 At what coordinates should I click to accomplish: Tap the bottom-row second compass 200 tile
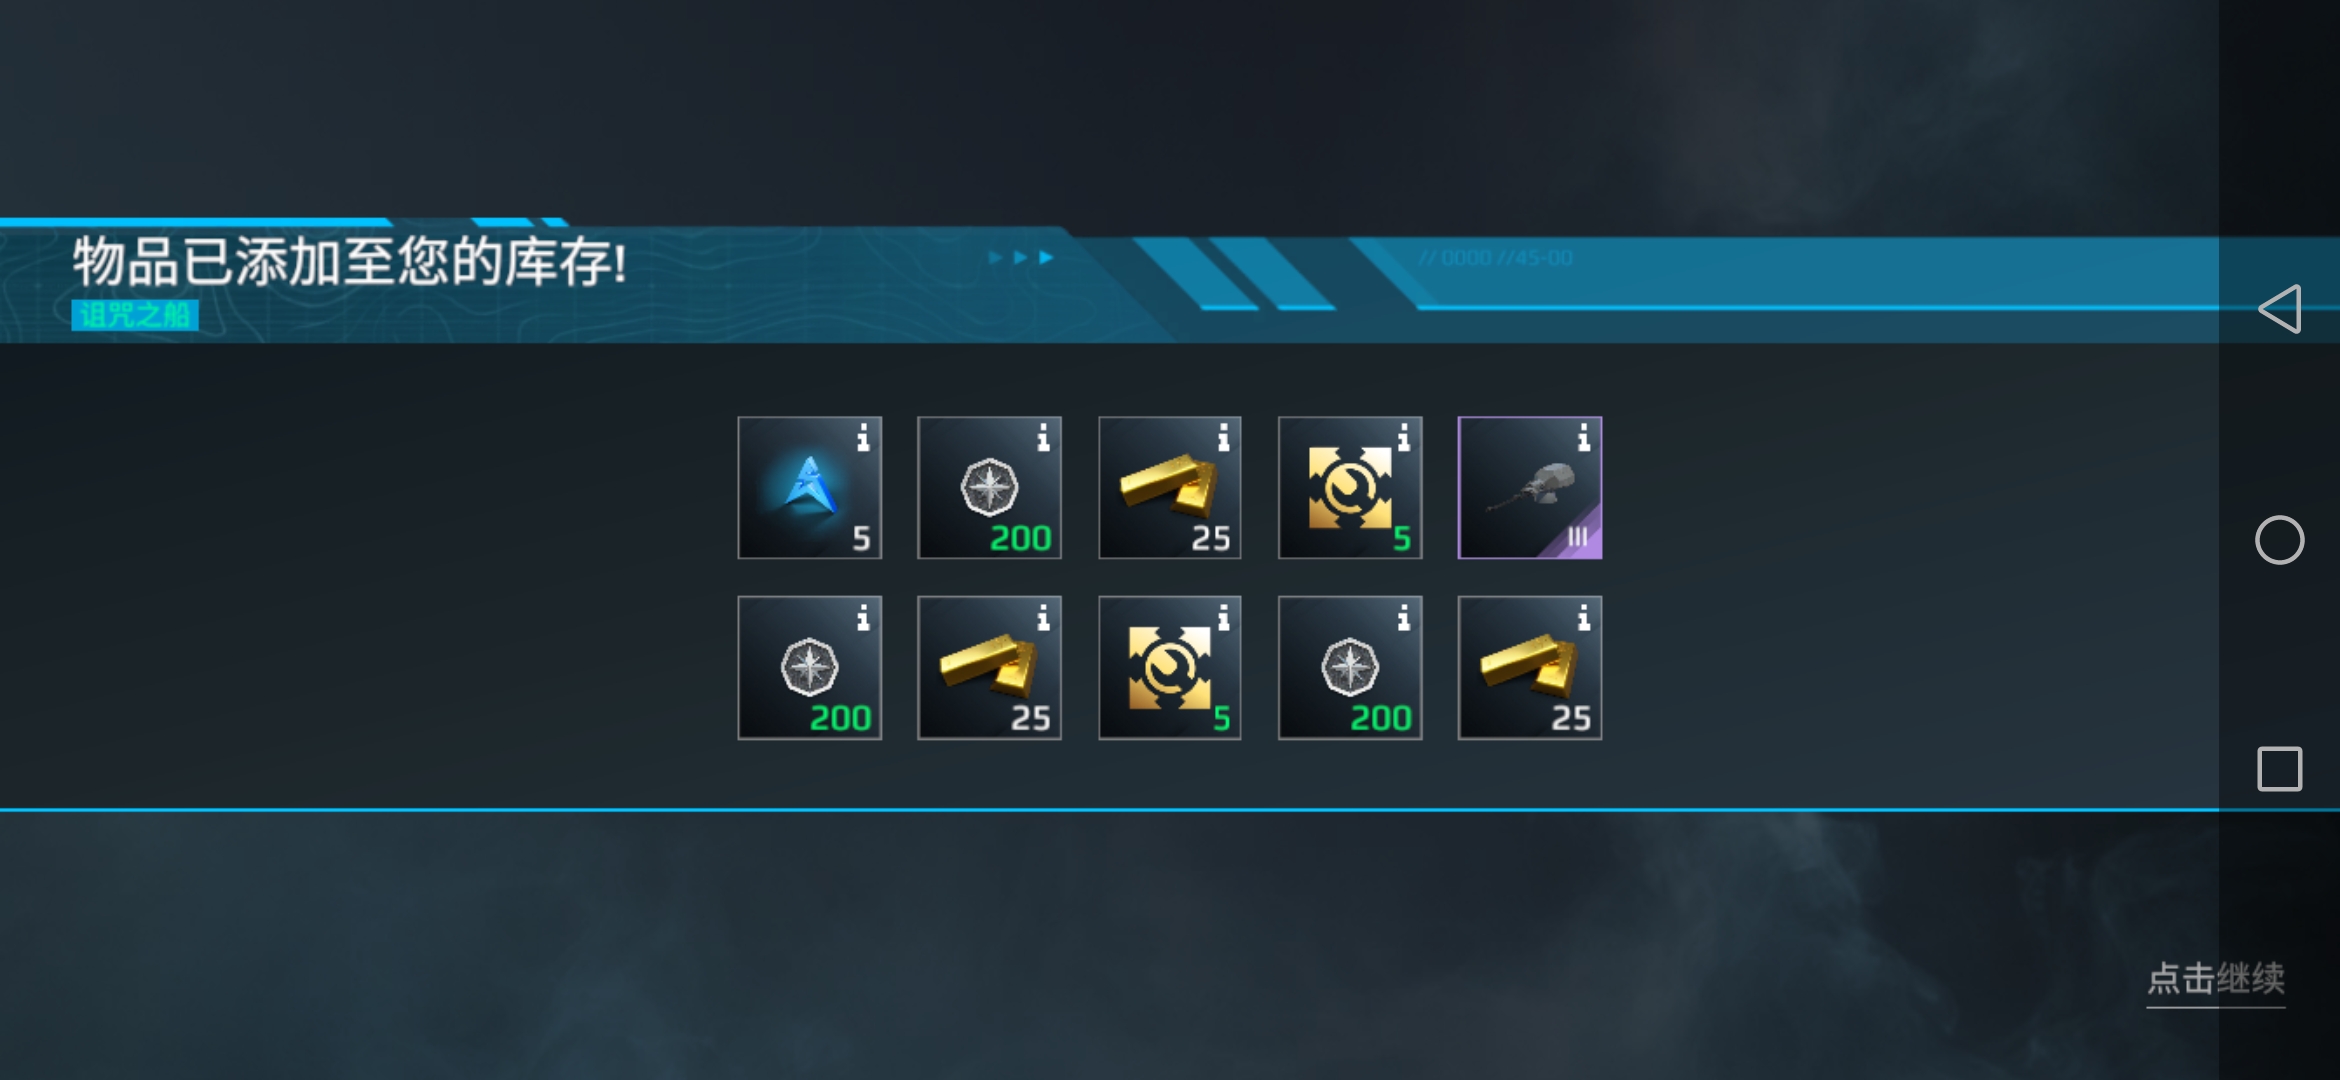pyautogui.click(x=1350, y=668)
